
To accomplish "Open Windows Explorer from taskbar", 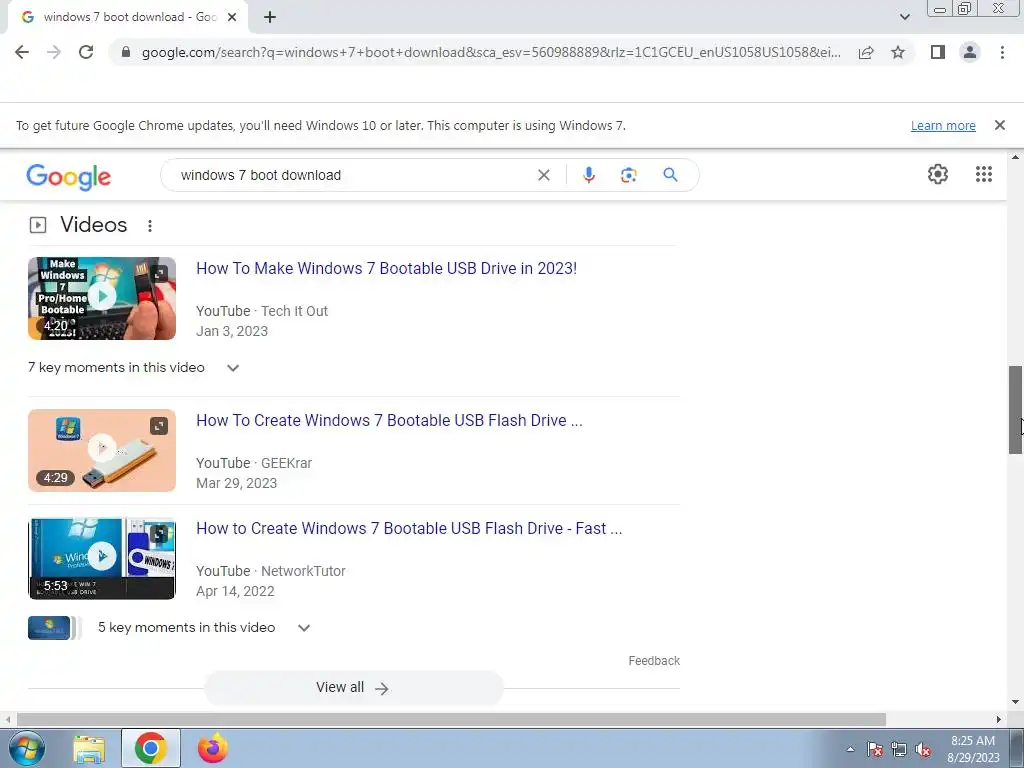I will pos(89,749).
